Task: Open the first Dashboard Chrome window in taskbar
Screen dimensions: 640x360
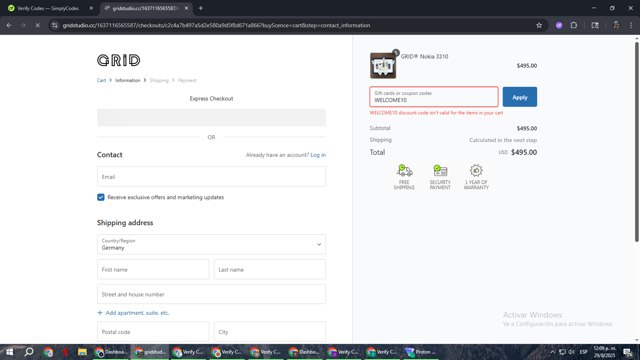Action: 110,352
